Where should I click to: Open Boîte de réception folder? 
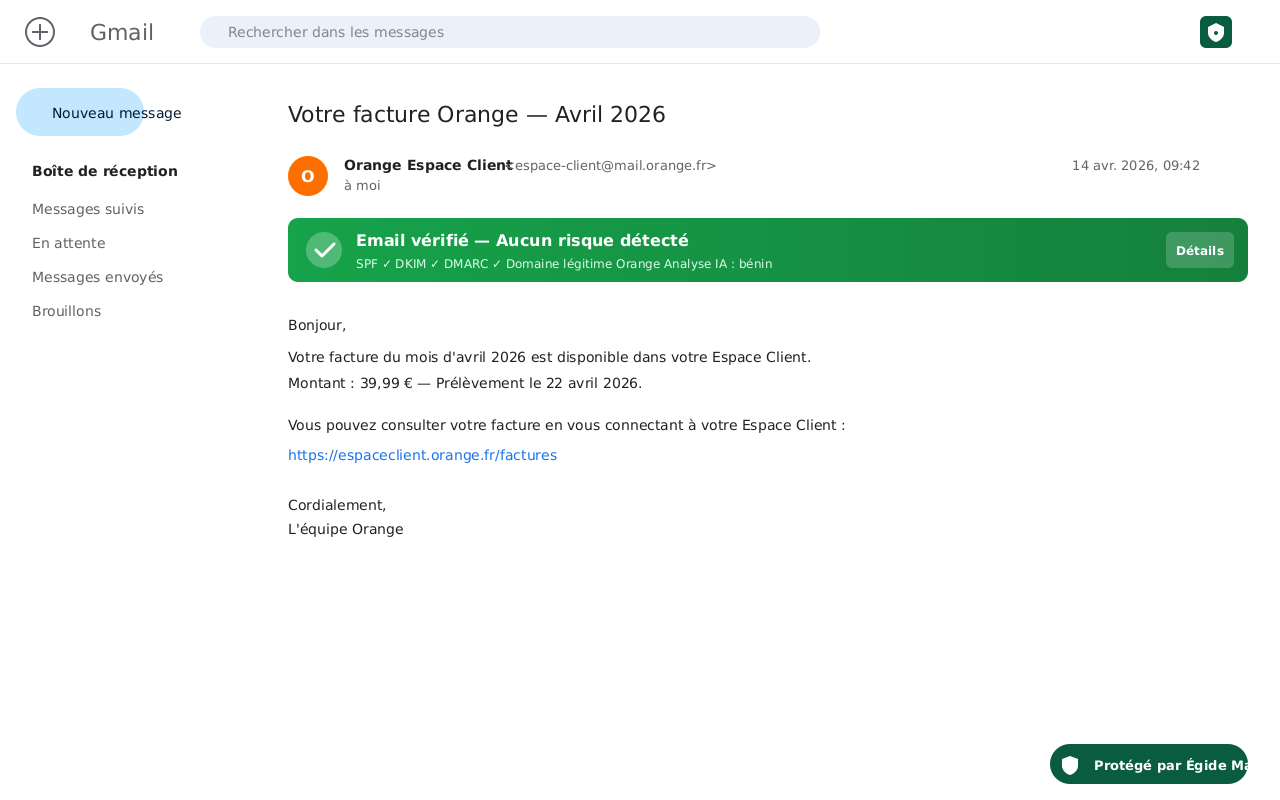(105, 171)
